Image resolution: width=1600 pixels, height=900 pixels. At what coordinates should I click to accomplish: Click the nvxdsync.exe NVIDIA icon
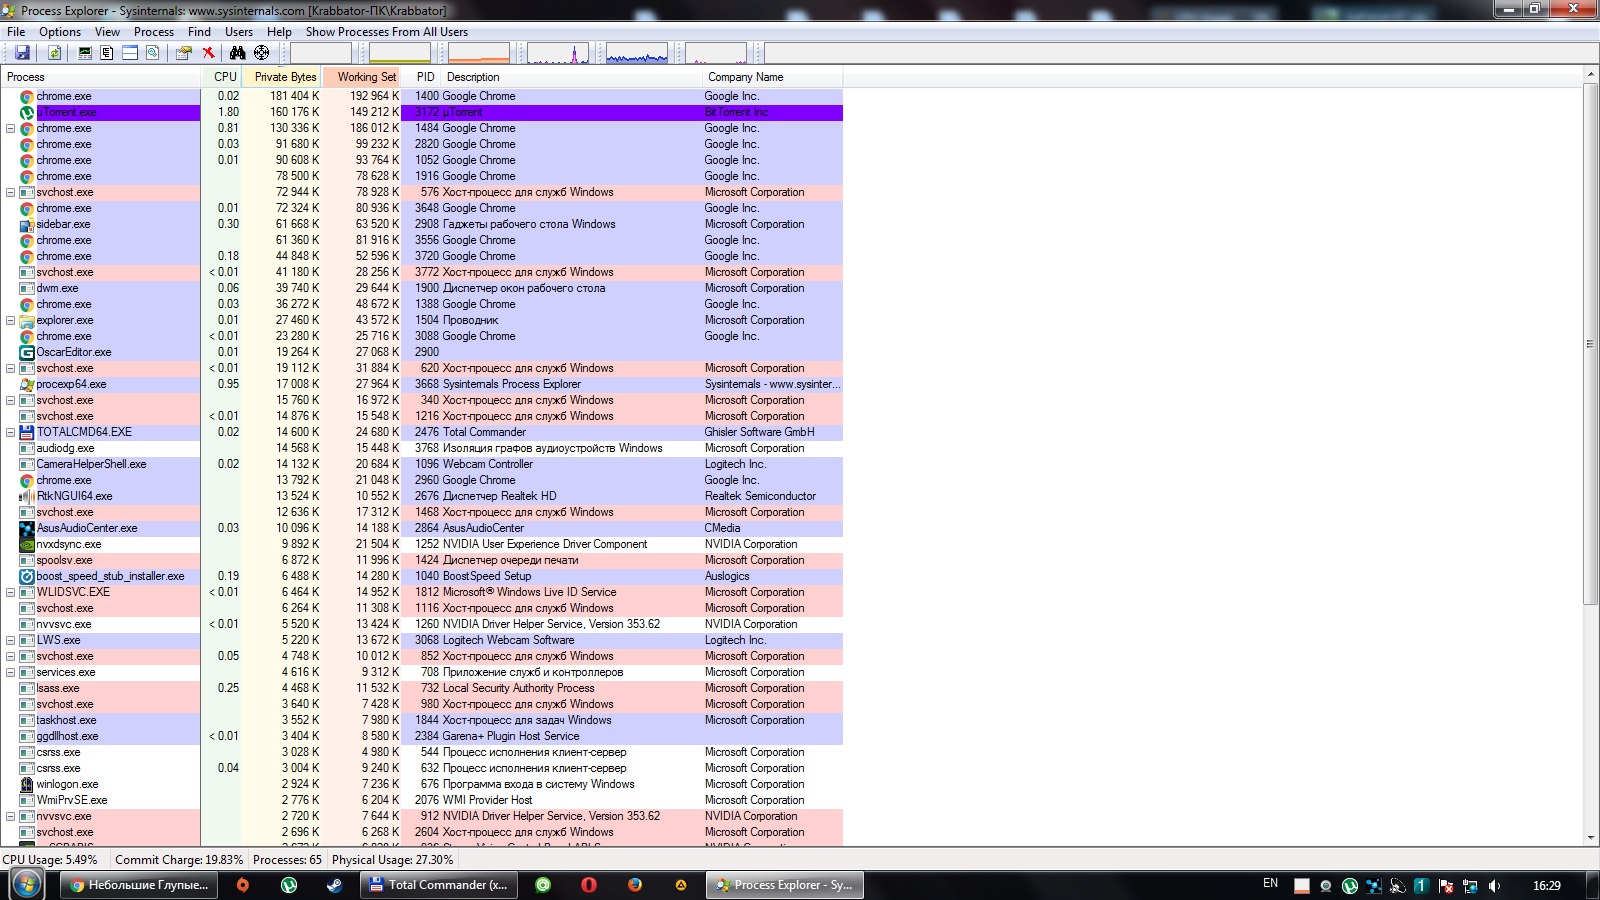pos(27,544)
